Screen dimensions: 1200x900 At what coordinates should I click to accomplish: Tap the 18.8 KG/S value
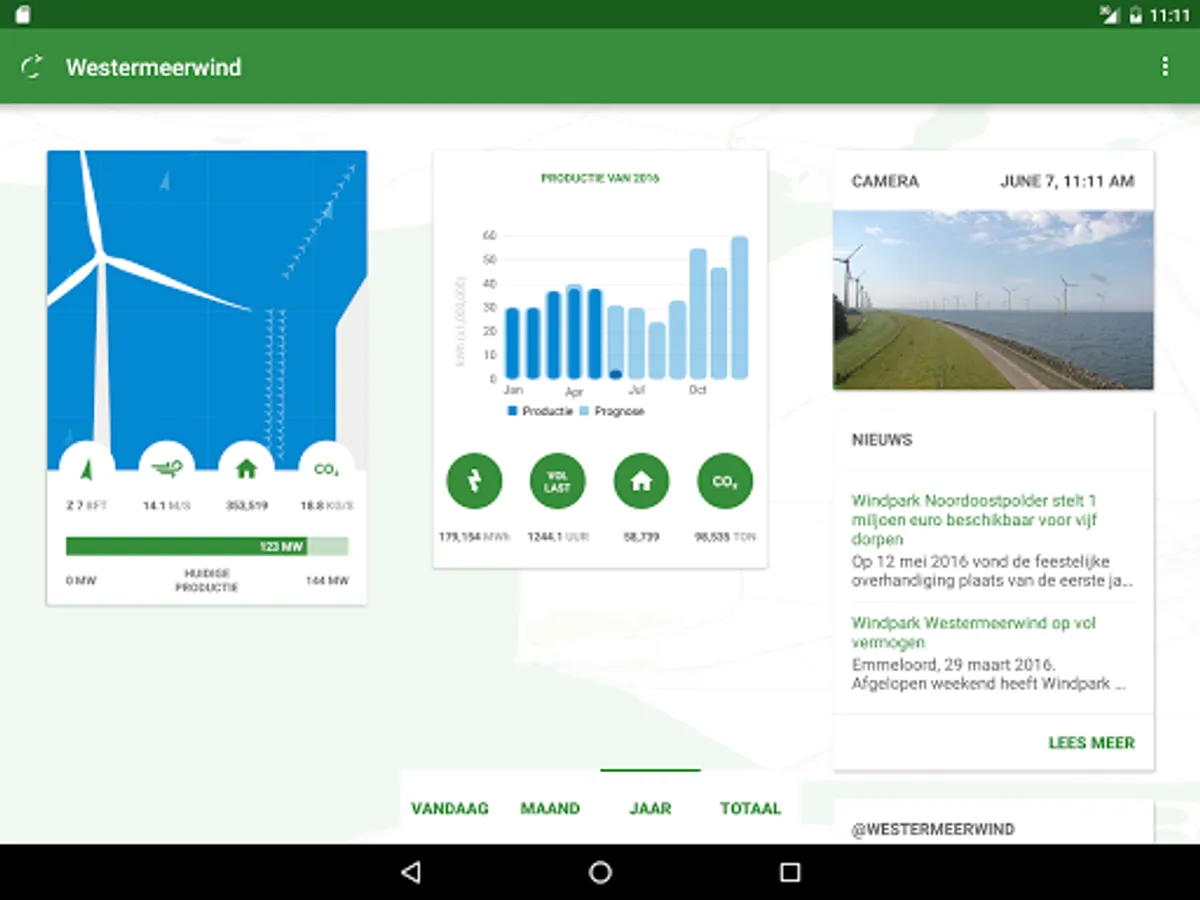click(x=326, y=506)
